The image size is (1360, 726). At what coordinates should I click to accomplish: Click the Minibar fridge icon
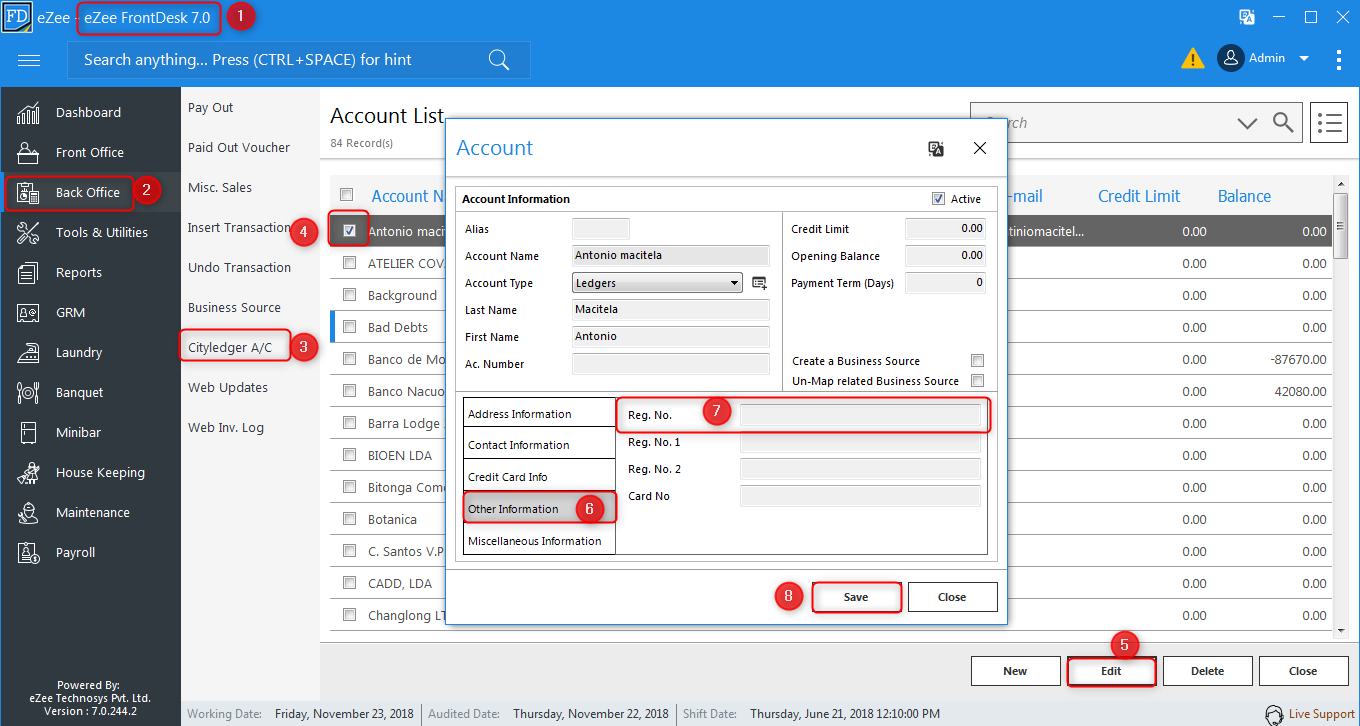point(28,433)
